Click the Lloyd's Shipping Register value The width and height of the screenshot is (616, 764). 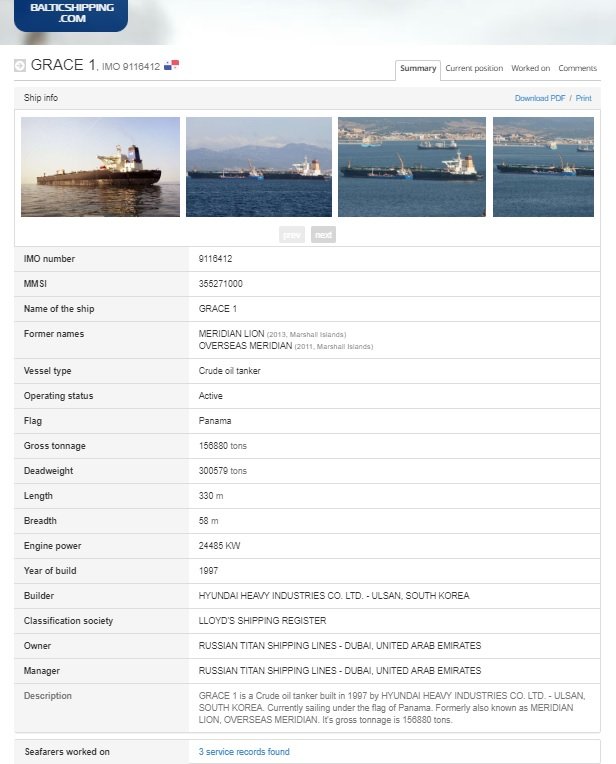262,621
